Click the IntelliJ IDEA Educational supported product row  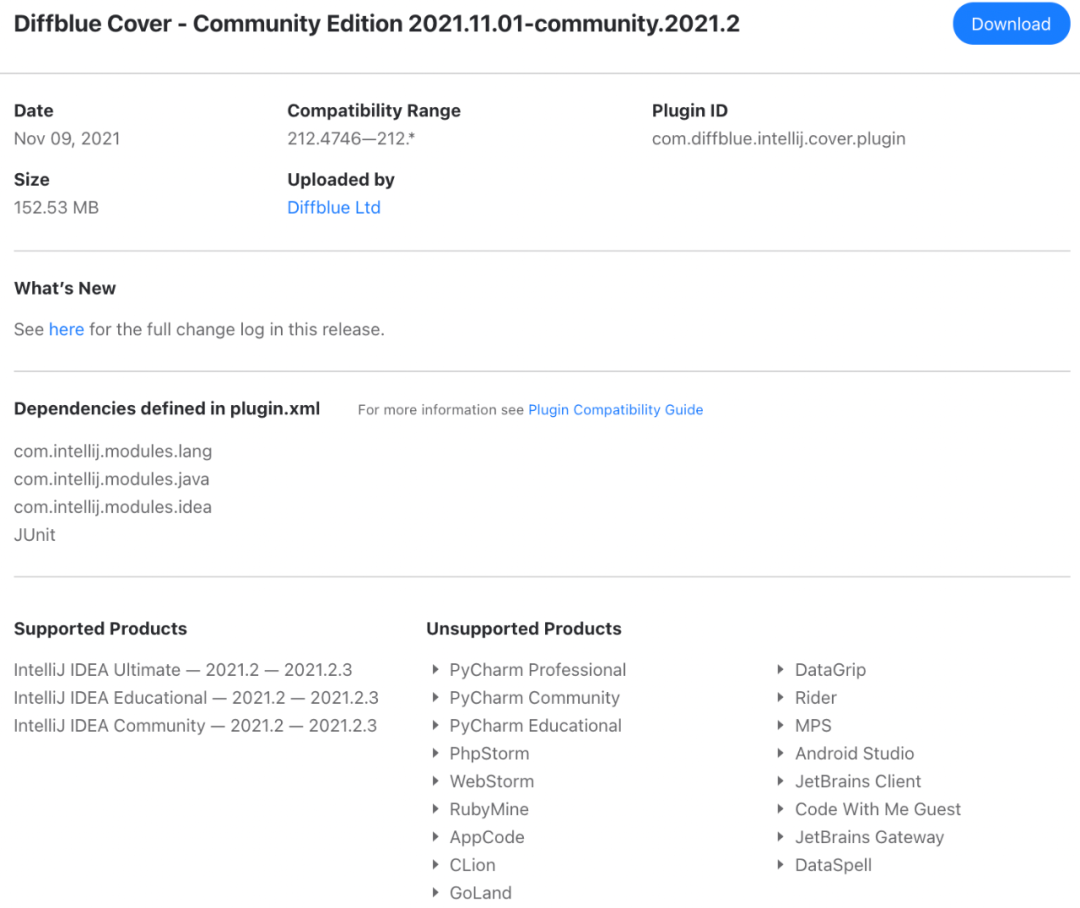tap(196, 698)
